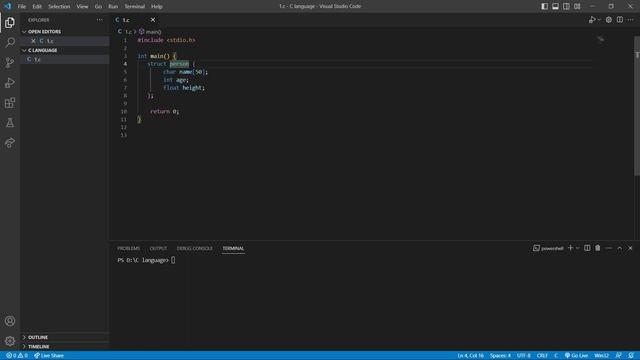This screenshot has height=360, width=640.
Task: Open the Search view in activity bar
Action: click(x=10, y=42)
